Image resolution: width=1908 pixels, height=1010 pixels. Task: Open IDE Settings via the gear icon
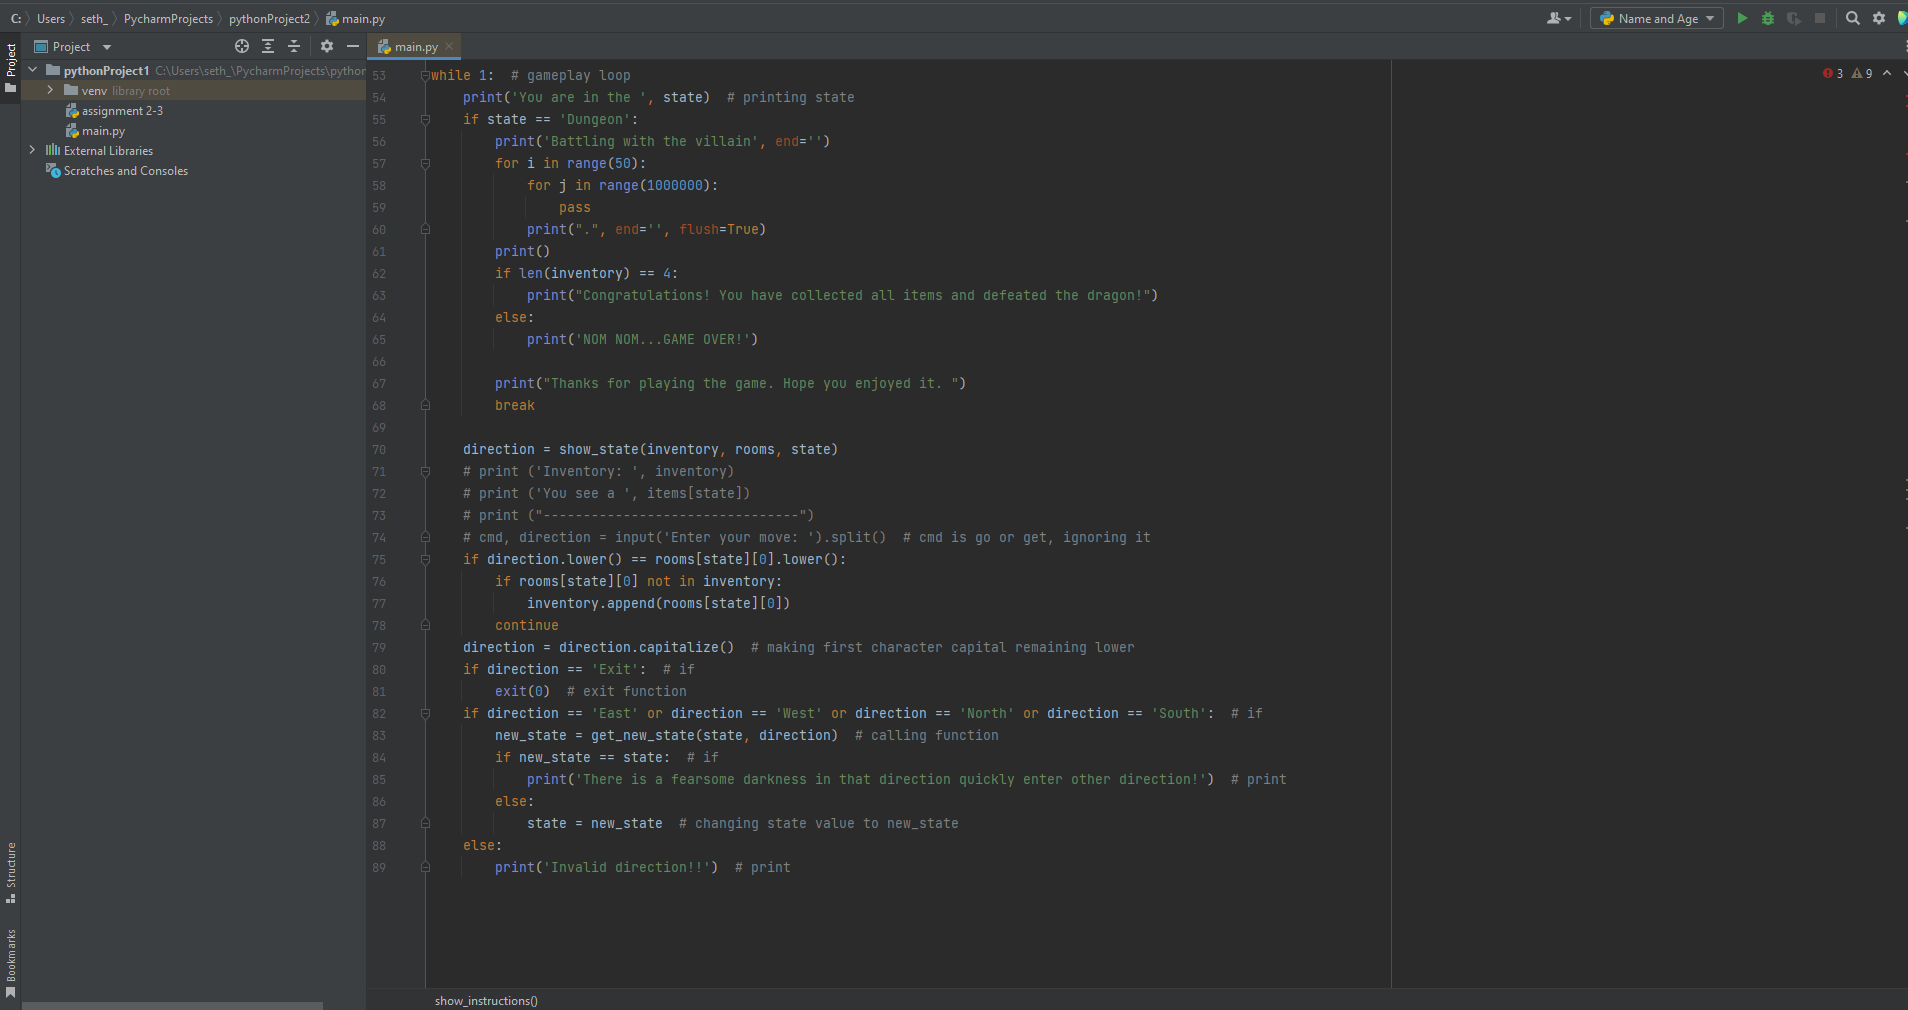pos(1879,18)
